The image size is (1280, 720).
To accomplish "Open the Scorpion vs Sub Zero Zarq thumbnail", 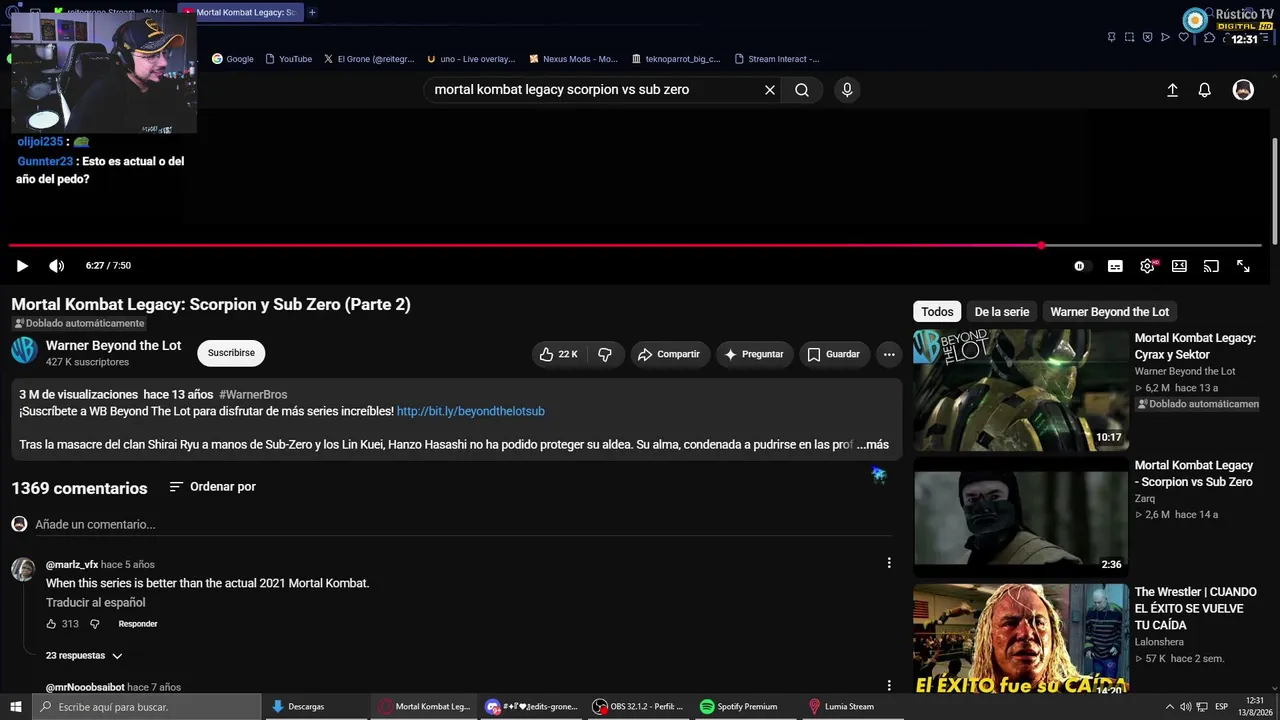I will 1021,517.
